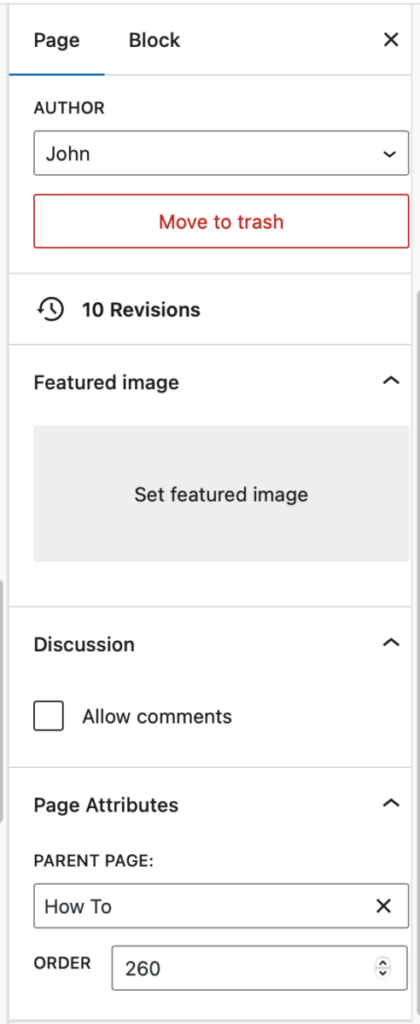Switch to the Block tab
This screenshot has height=1024, width=420.
point(154,40)
